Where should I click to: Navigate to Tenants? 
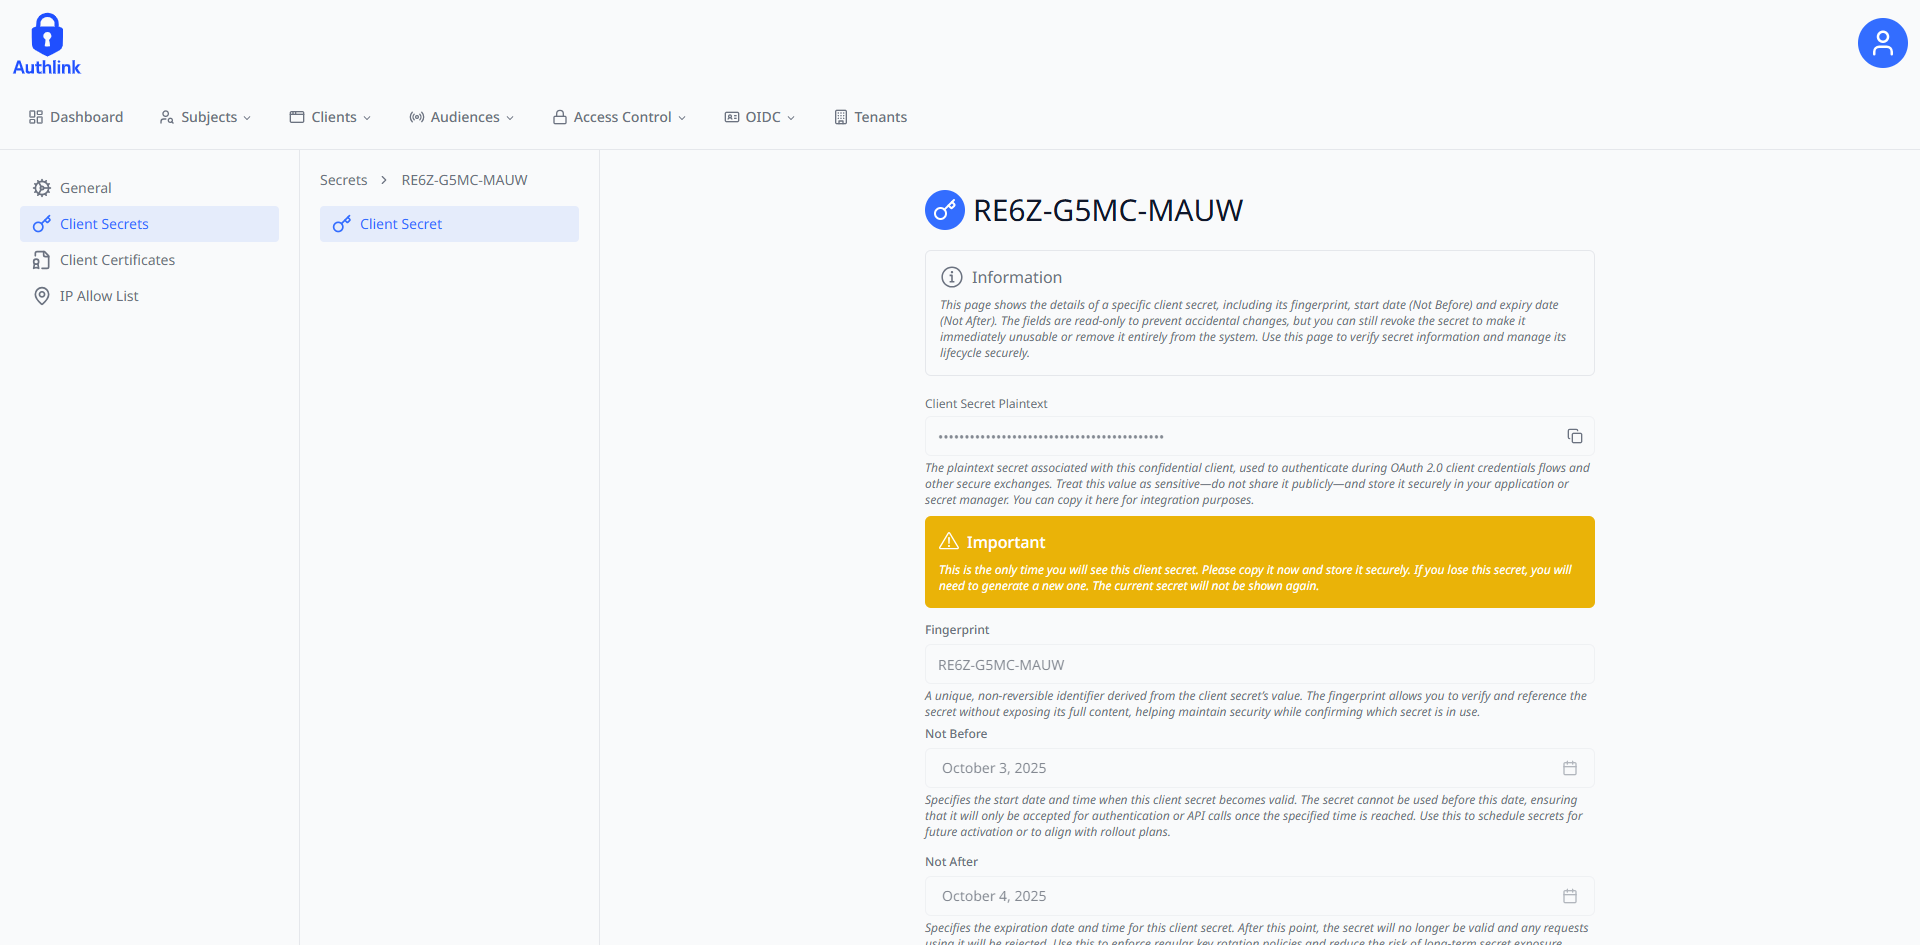[x=870, y=117]
